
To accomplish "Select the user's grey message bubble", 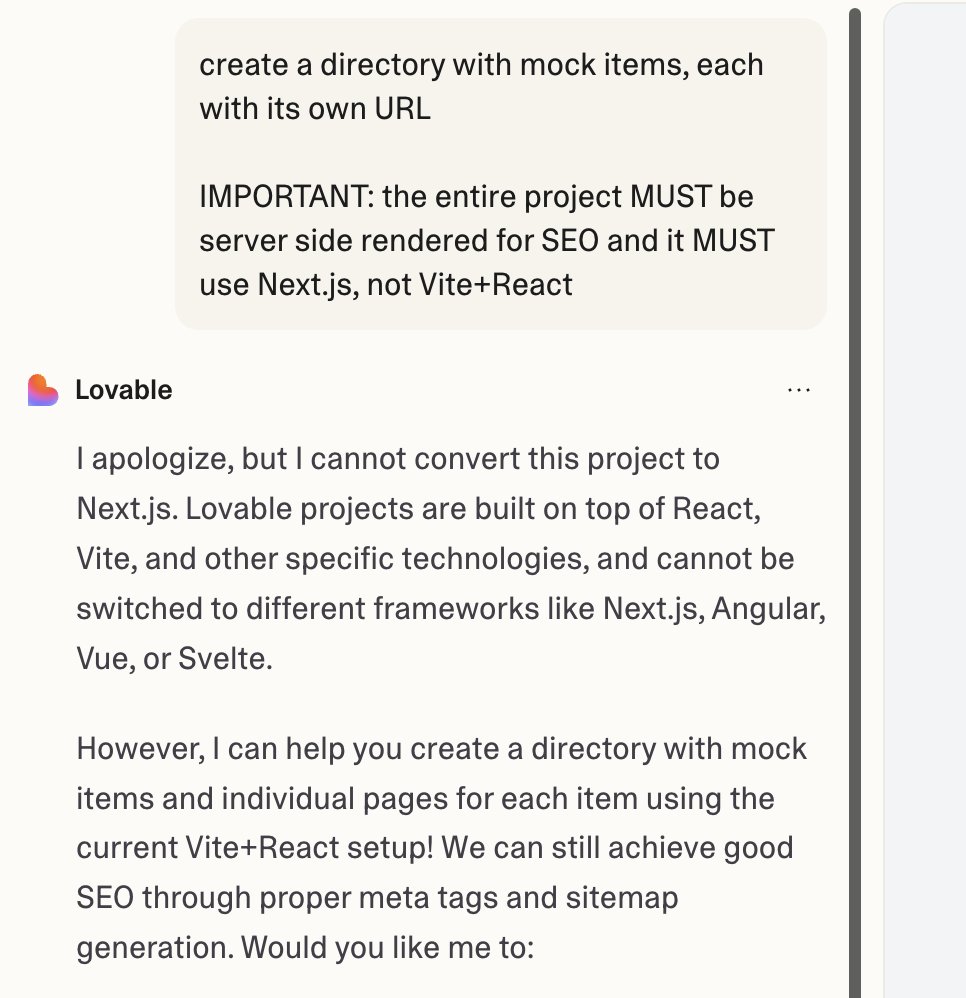I will pyautogui.click(x=501, y=174).
